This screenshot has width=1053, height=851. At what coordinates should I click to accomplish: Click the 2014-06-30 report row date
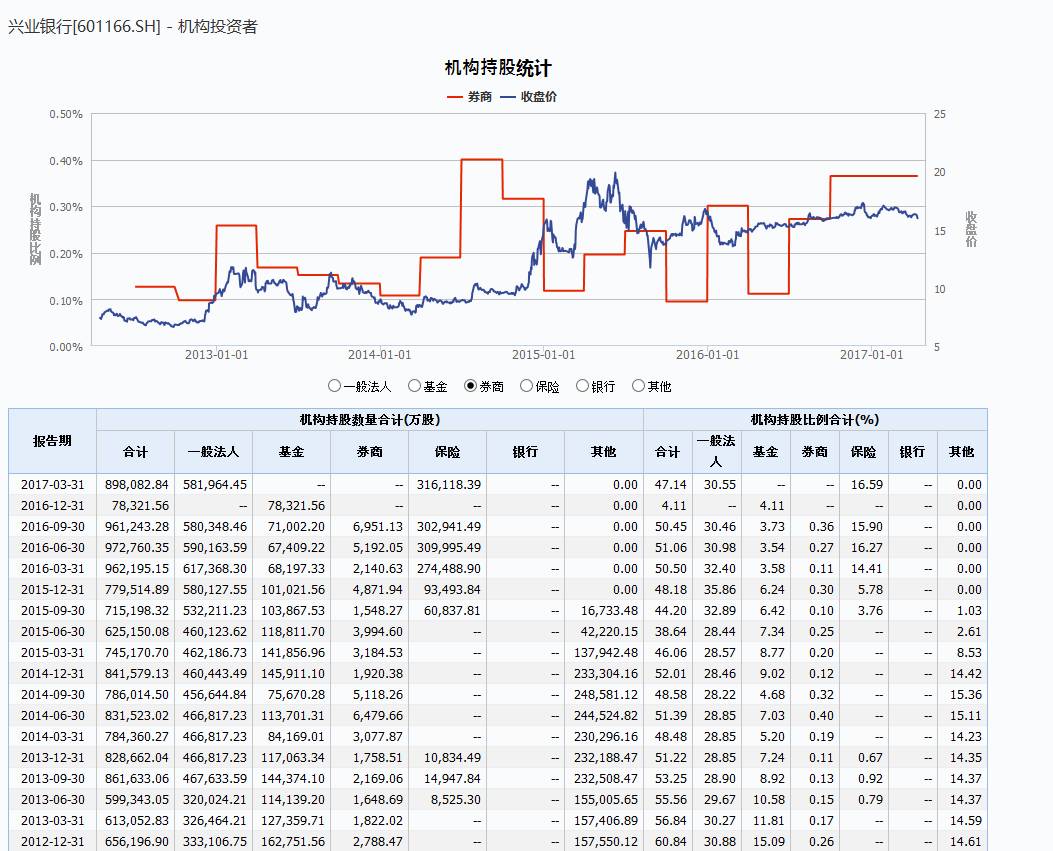52,715
